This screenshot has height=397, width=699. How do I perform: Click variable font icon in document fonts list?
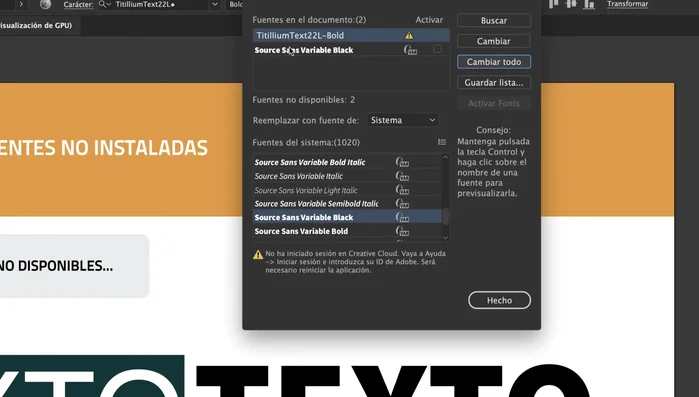click(x=411, y=50)
